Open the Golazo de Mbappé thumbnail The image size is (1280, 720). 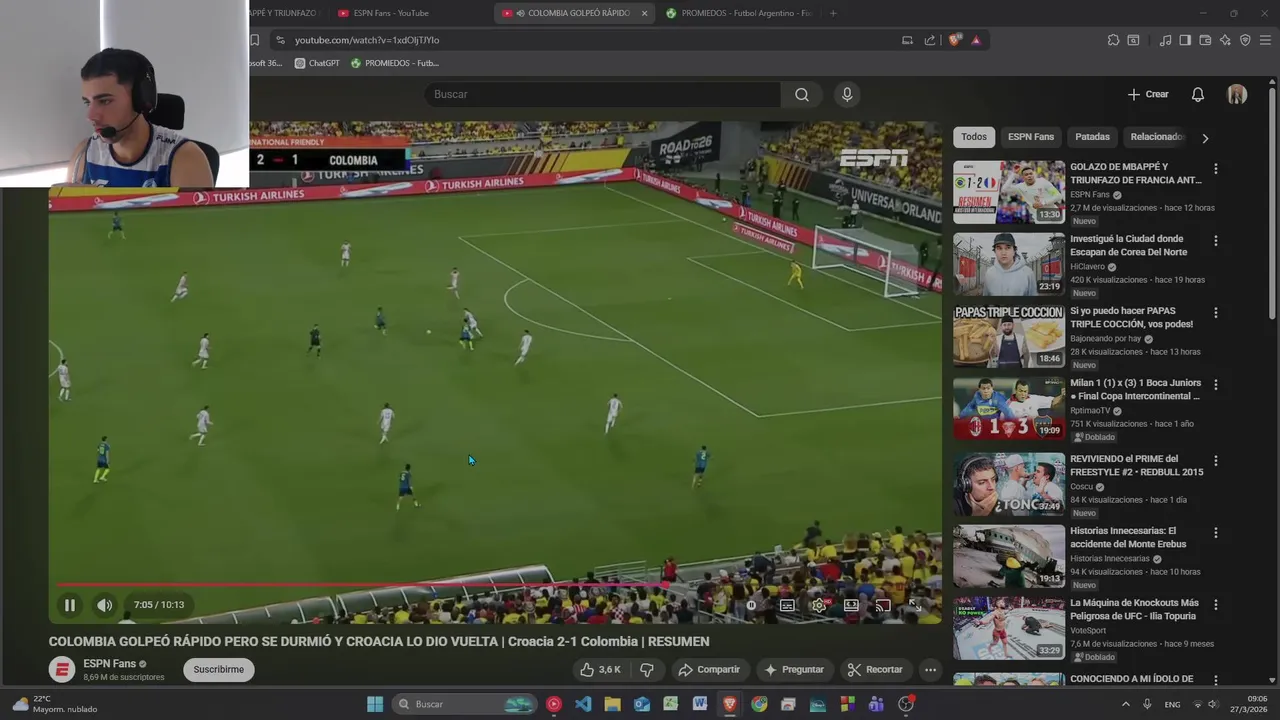click(1009, 192)
